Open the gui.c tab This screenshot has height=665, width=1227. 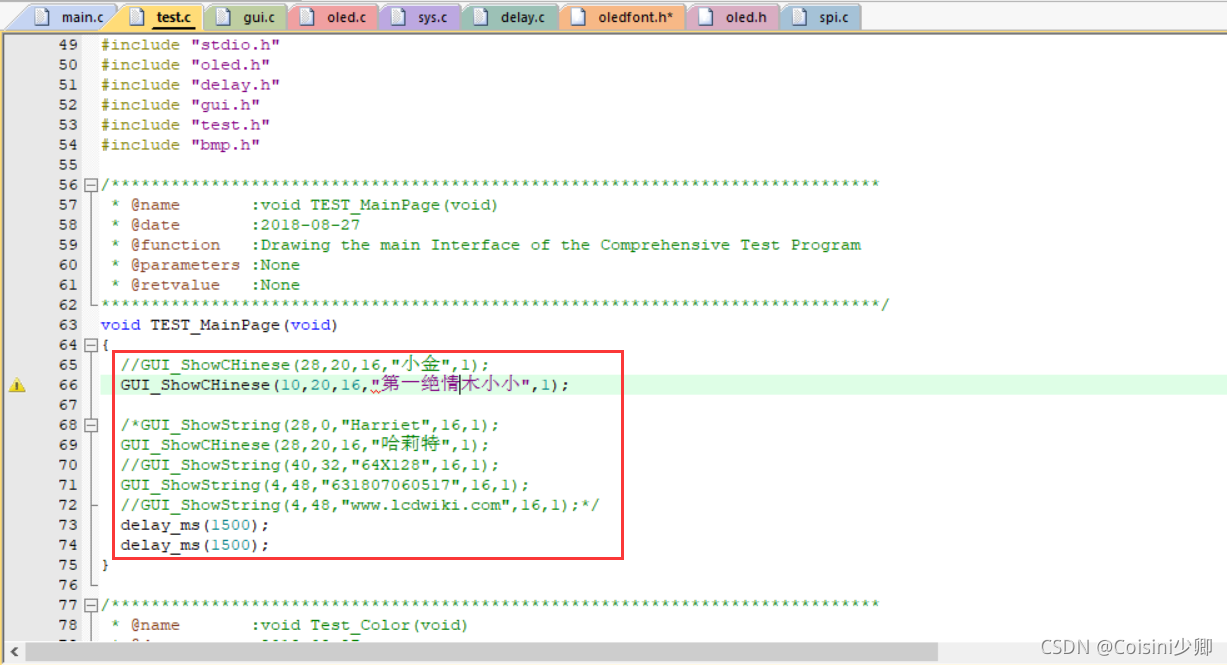tap(246, 17)
